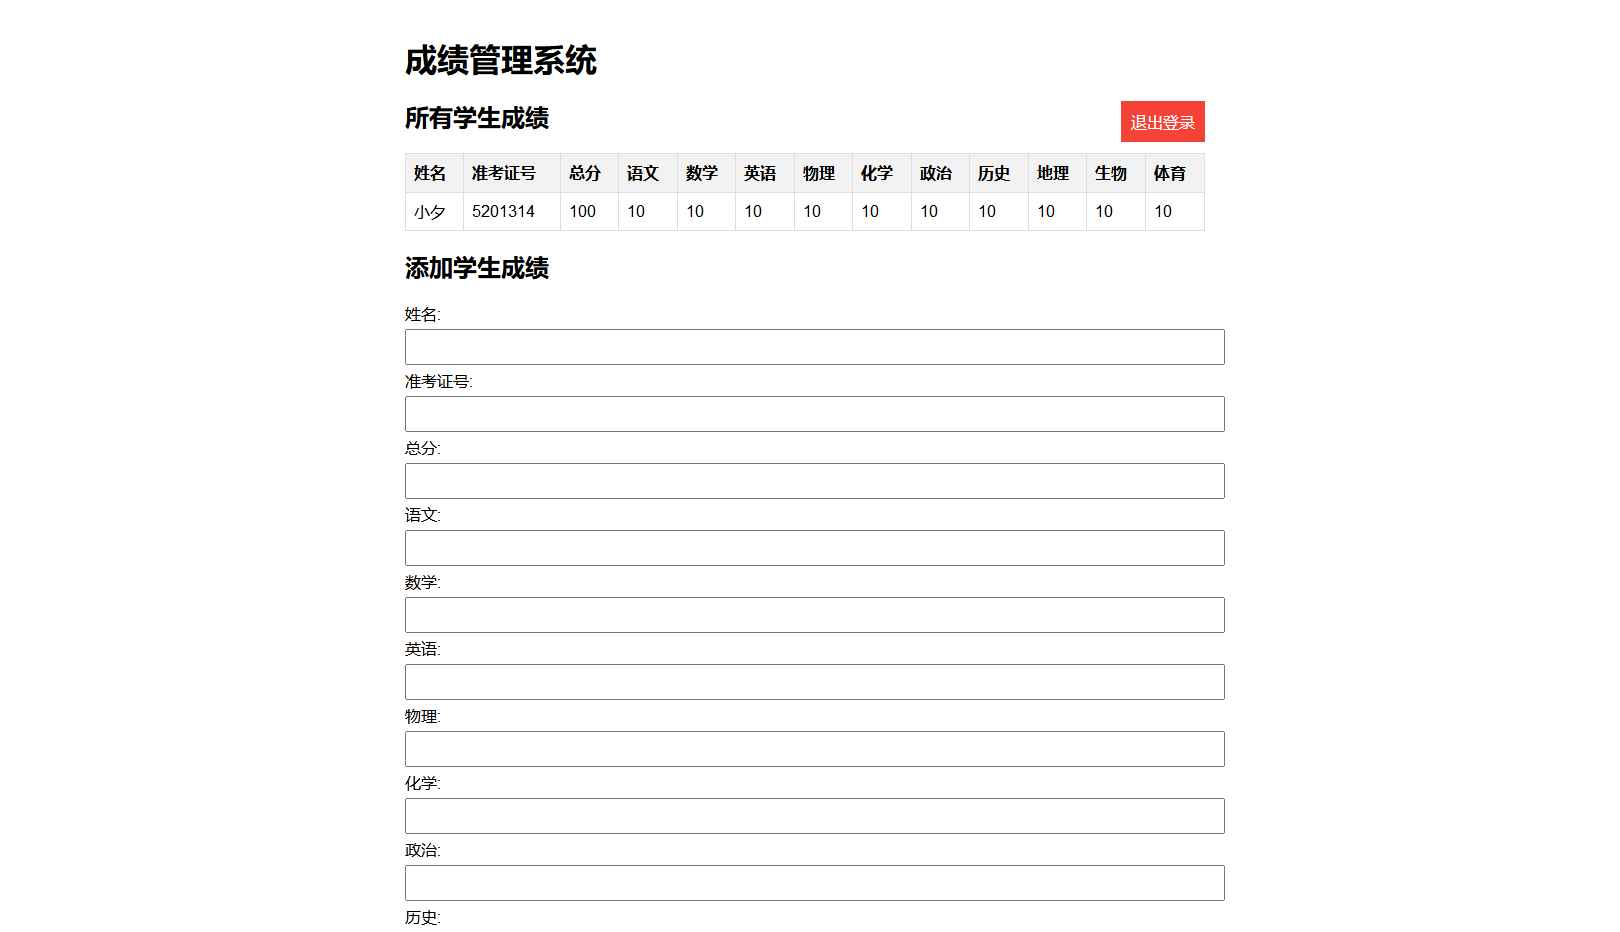Screen dimensions: 1620x932
Task: Click the exam number 5201314 cell
Action: tap(502, 211)
